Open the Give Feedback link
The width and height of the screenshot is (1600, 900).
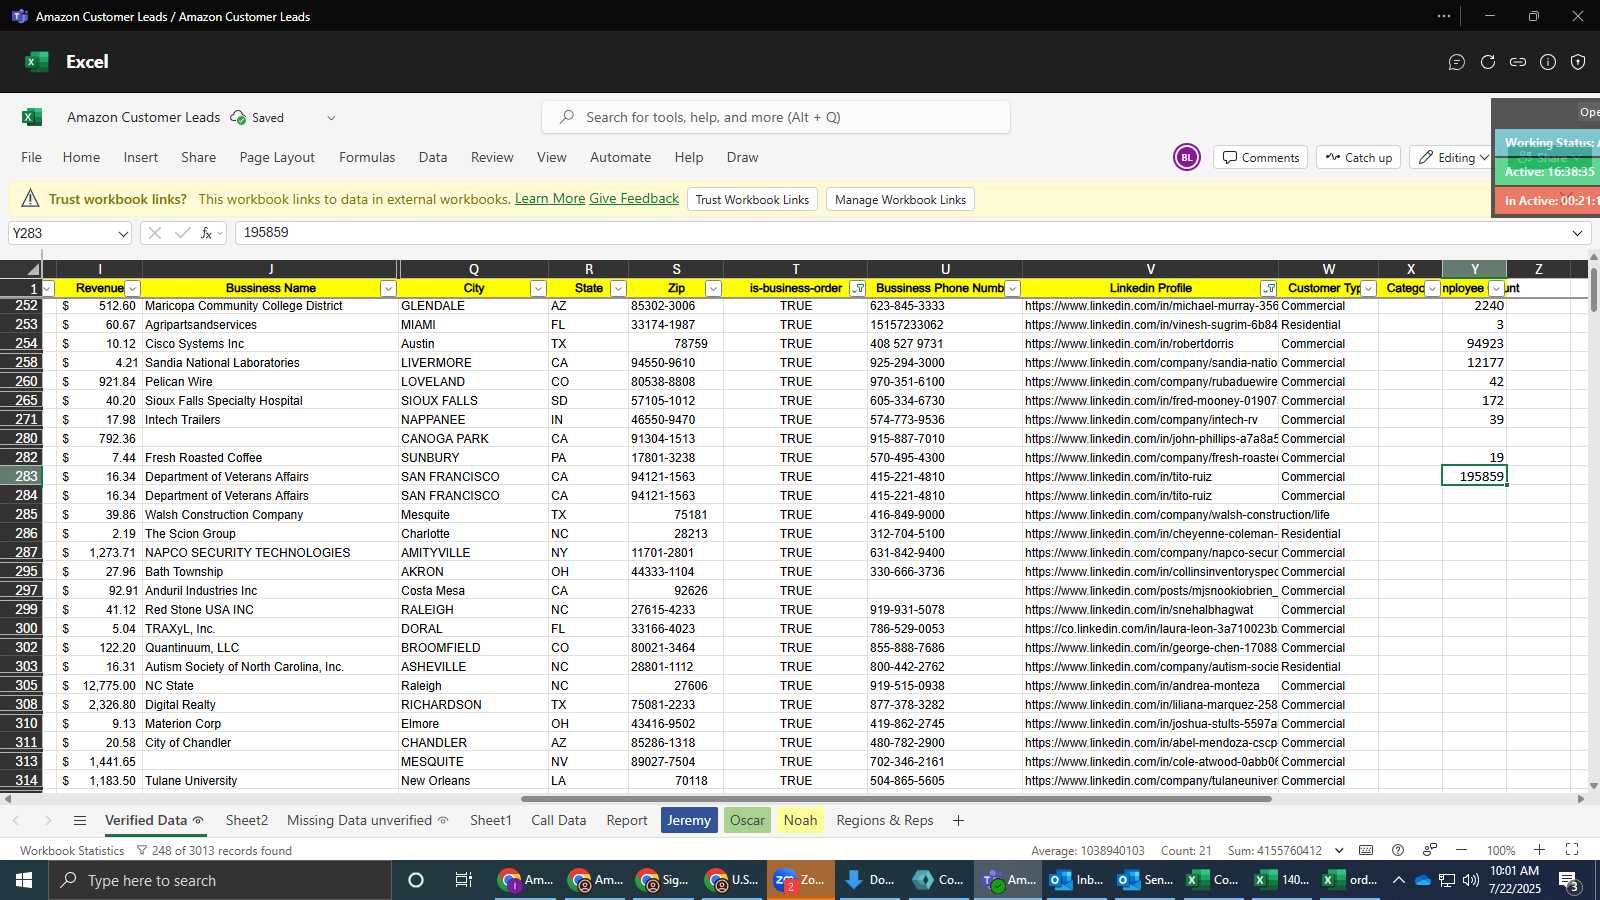(x=634, y=199)
